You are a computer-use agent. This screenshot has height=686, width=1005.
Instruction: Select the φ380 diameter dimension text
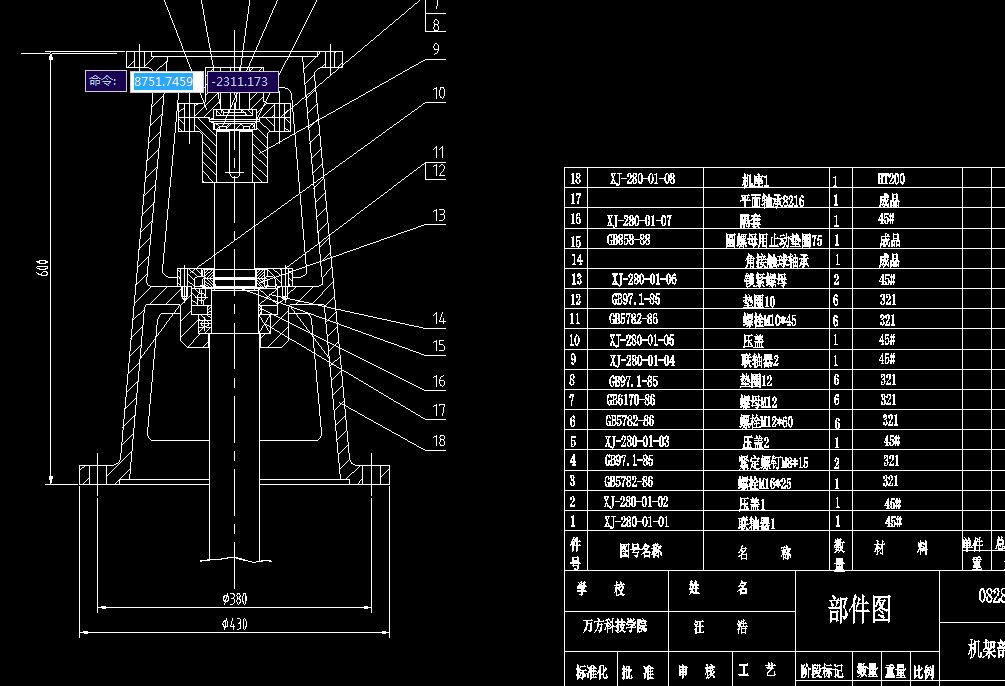[235, 599]
